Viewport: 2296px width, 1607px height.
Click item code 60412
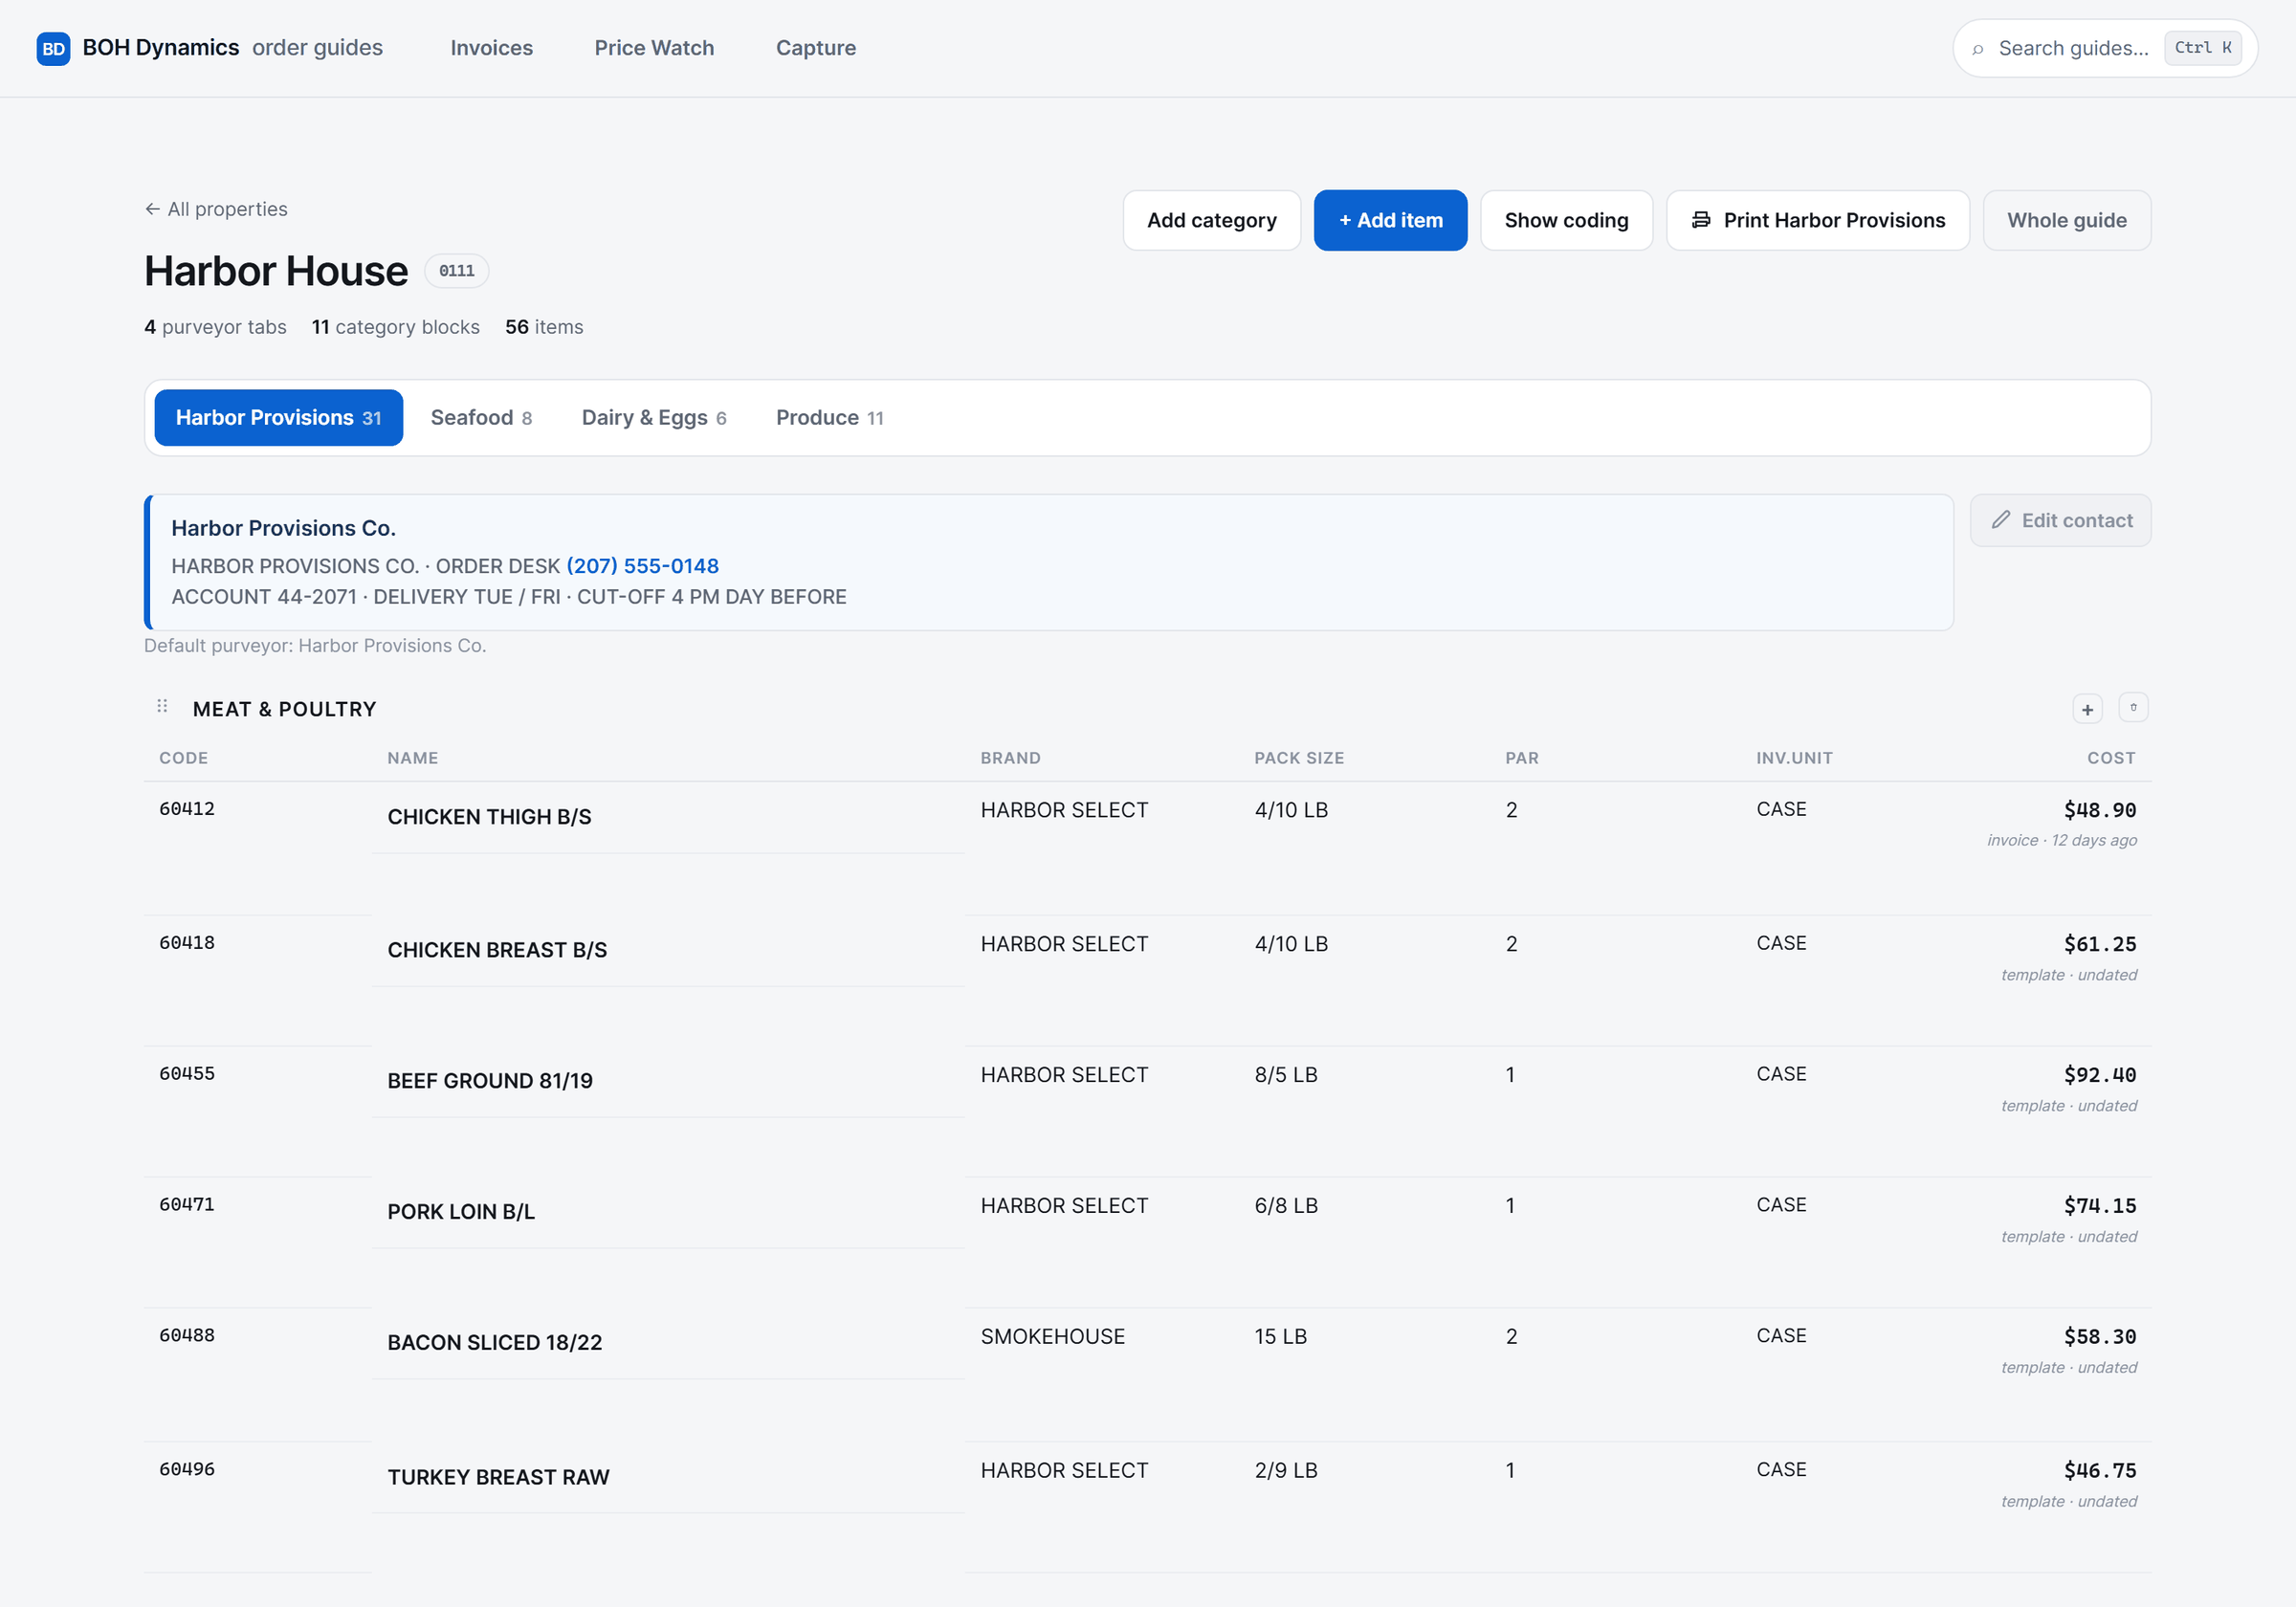coord(187,809)
